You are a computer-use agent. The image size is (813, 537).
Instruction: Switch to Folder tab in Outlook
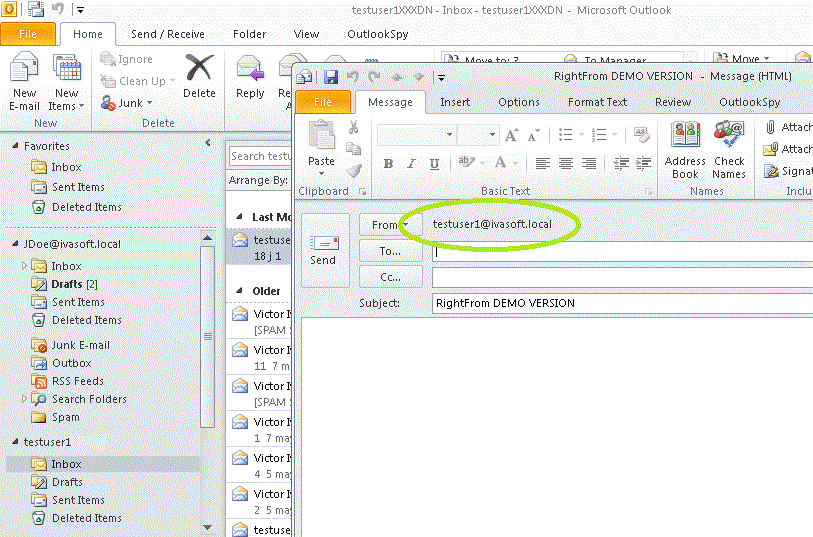point(249,34)
